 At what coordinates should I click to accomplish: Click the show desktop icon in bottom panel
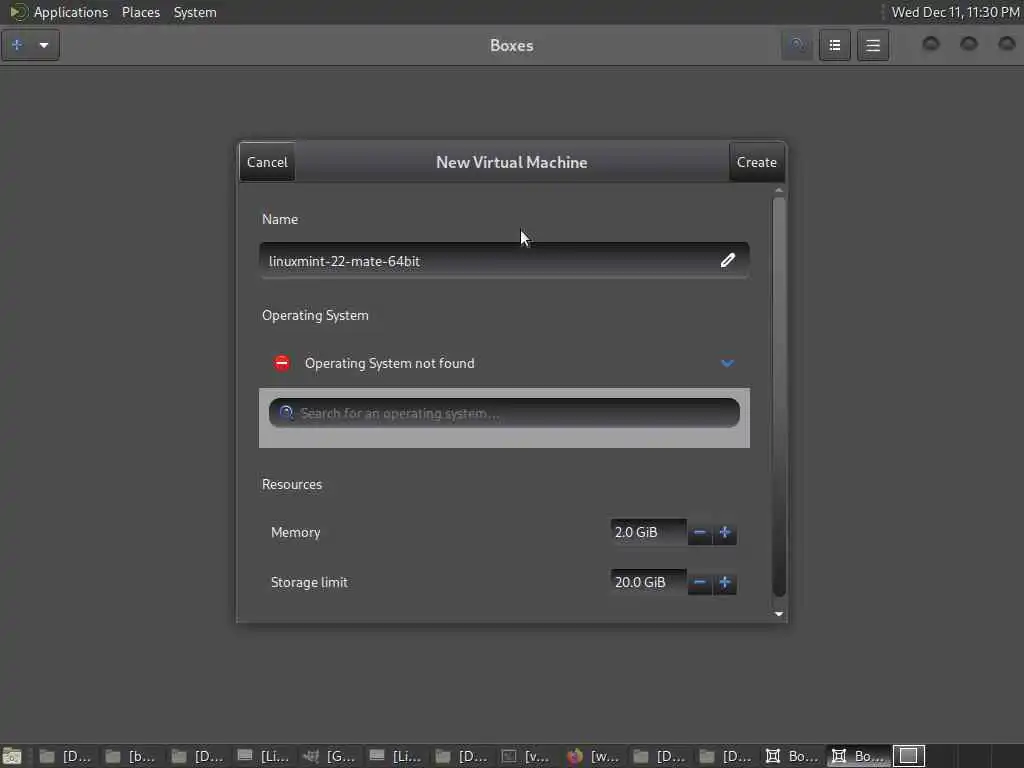pyautogui.click(x=12, y=756)
